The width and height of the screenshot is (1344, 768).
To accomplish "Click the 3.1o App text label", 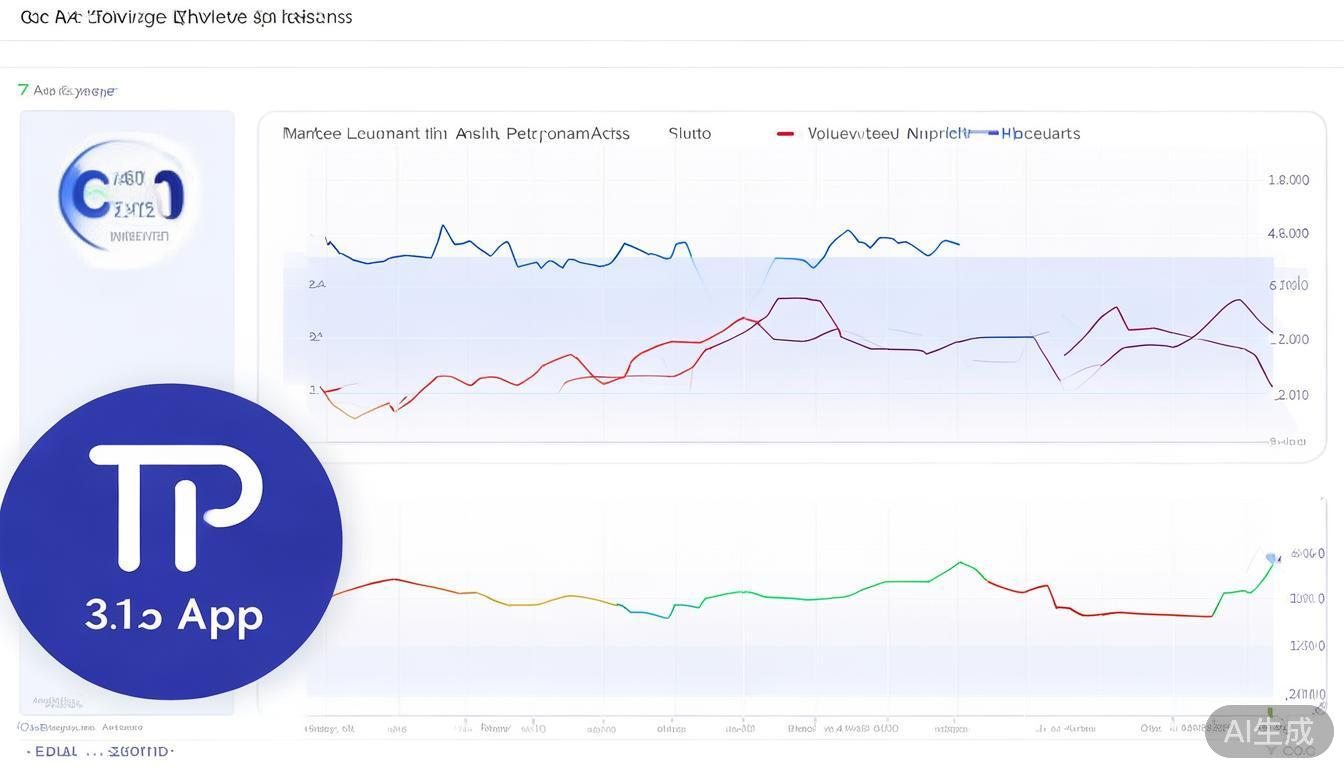I will [x=174, y=614].
